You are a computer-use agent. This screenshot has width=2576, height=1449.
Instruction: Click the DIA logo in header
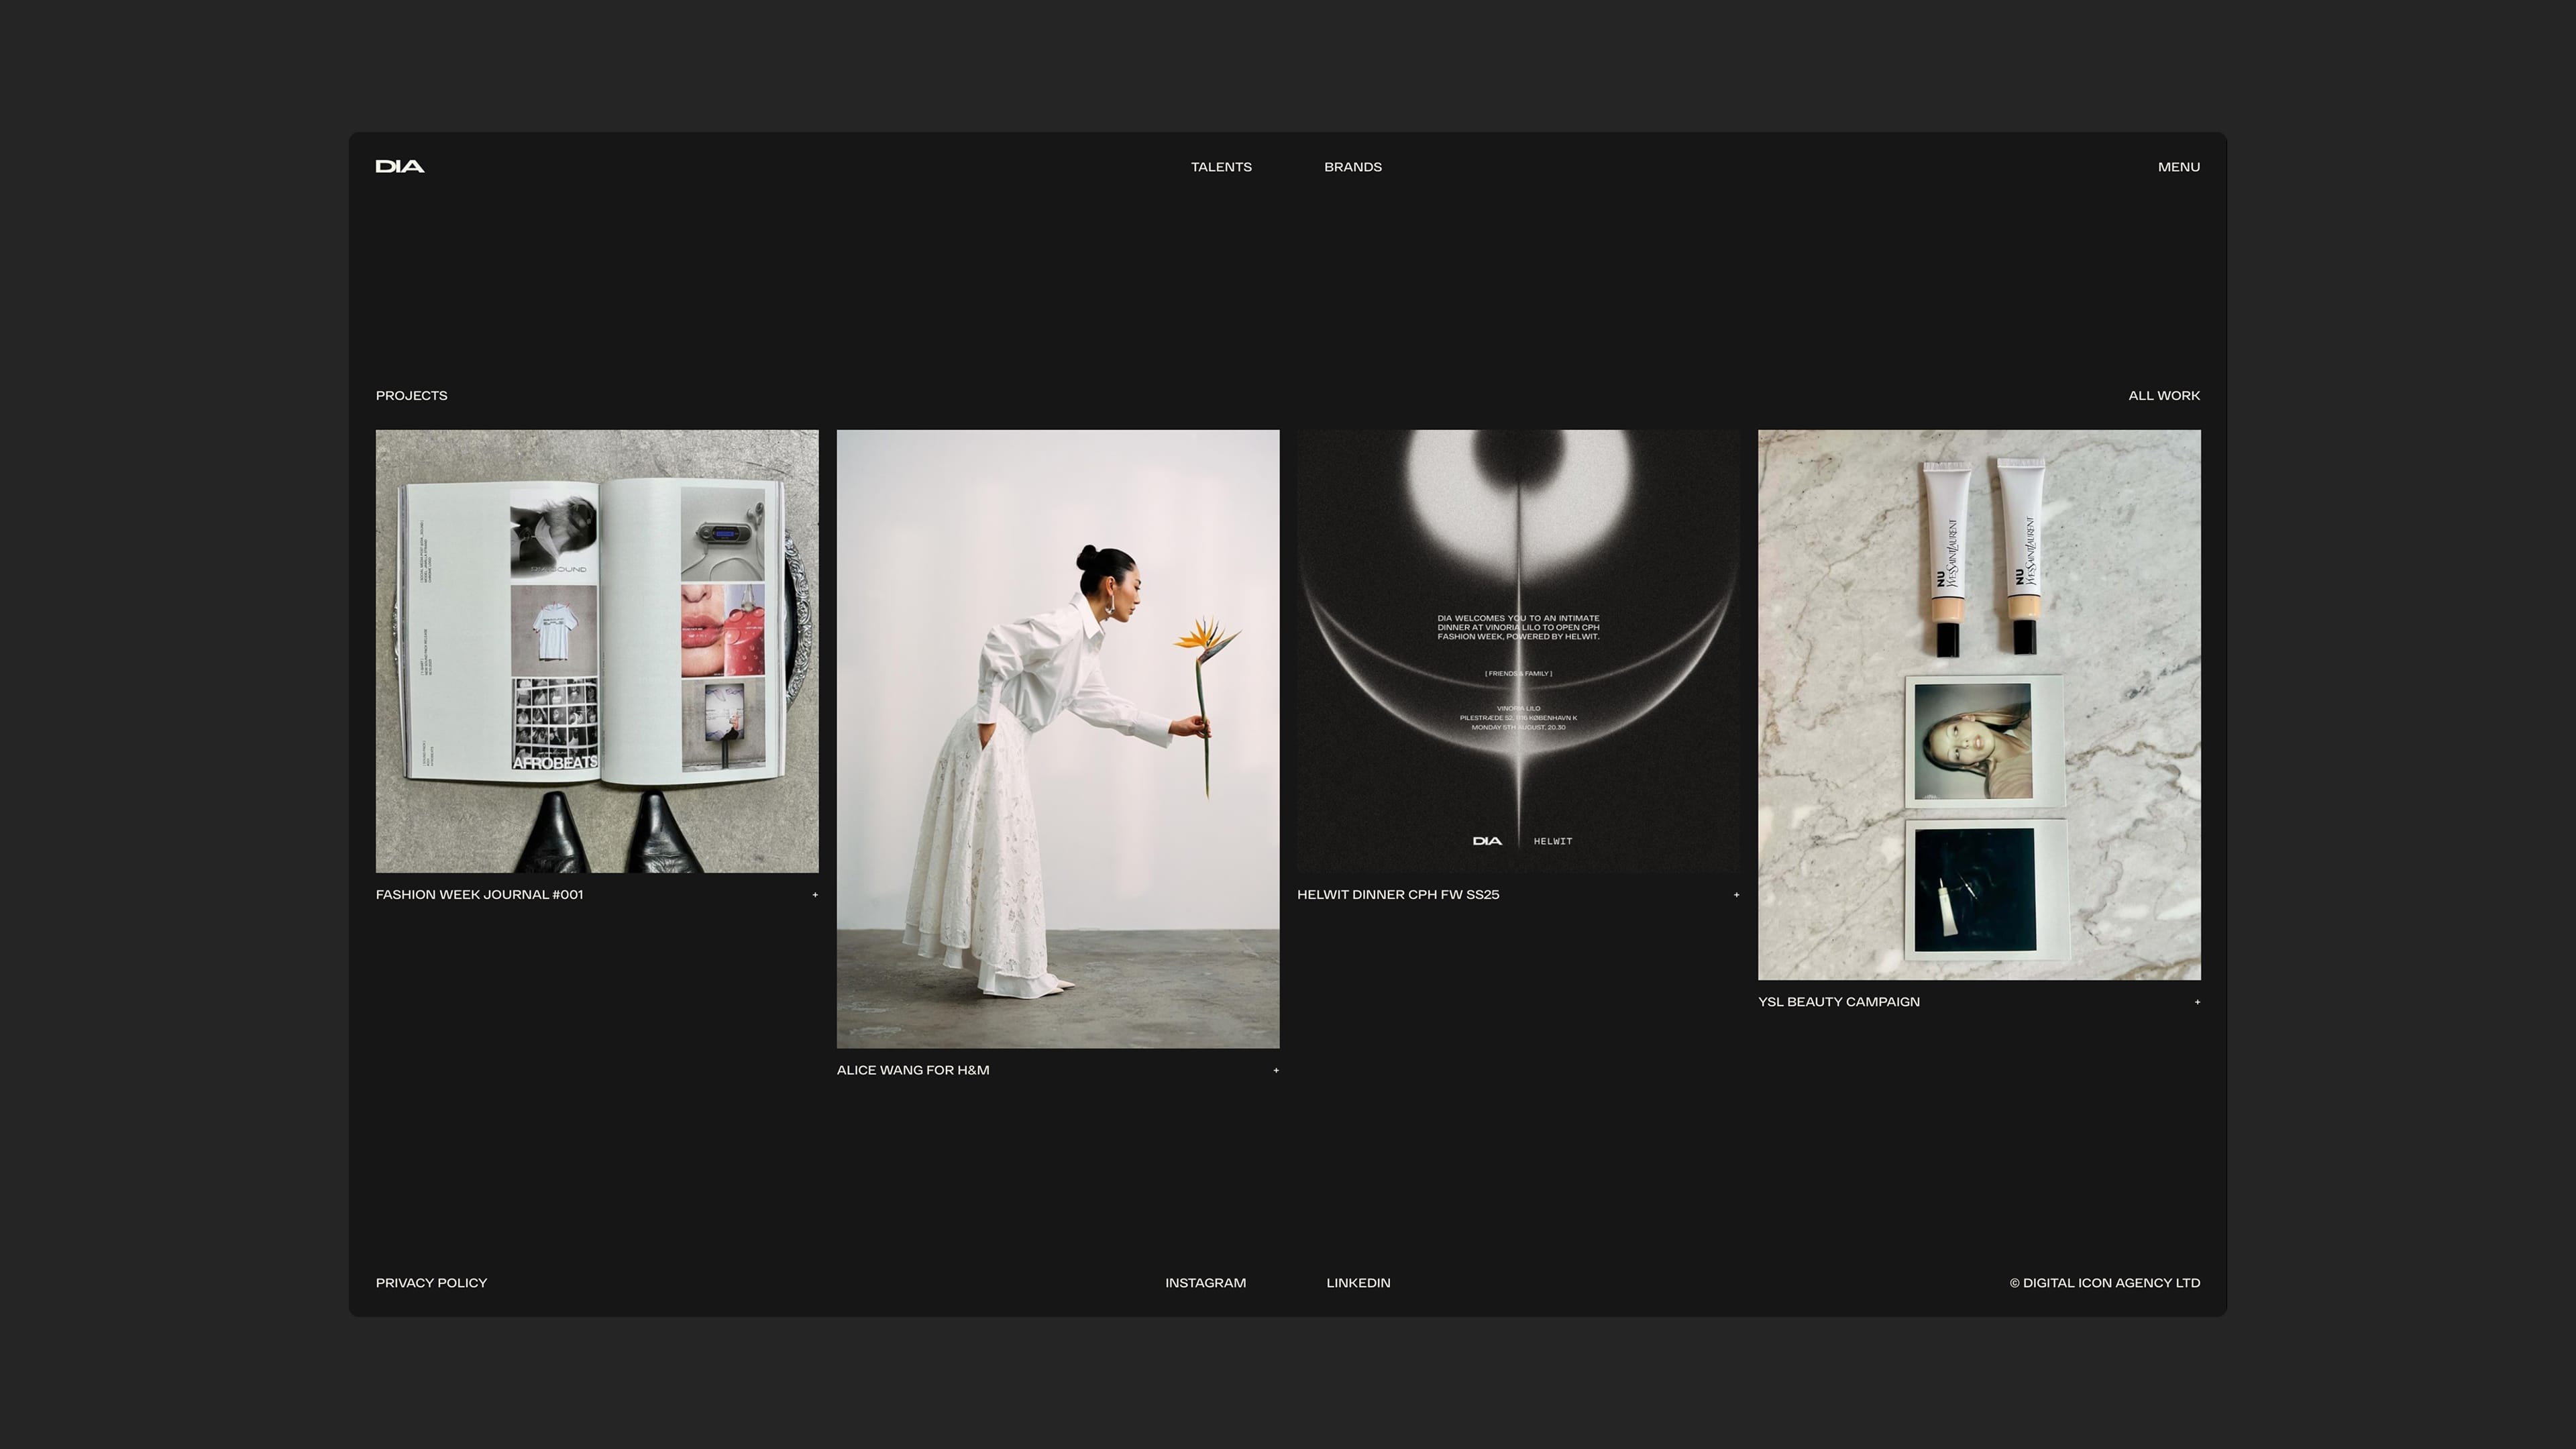[400, 166]
